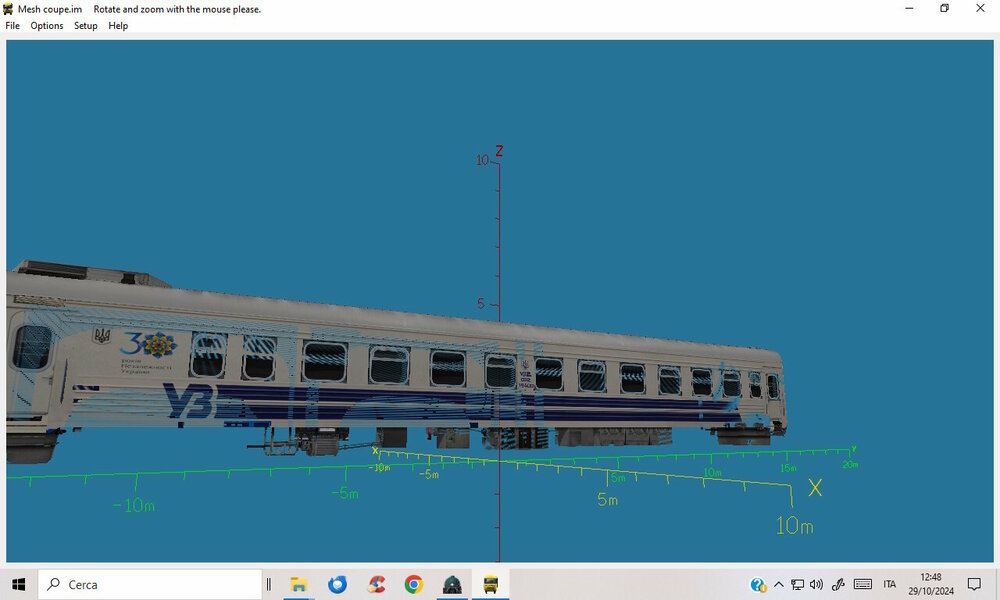Show hidden system tray icons

pos(779,584)
